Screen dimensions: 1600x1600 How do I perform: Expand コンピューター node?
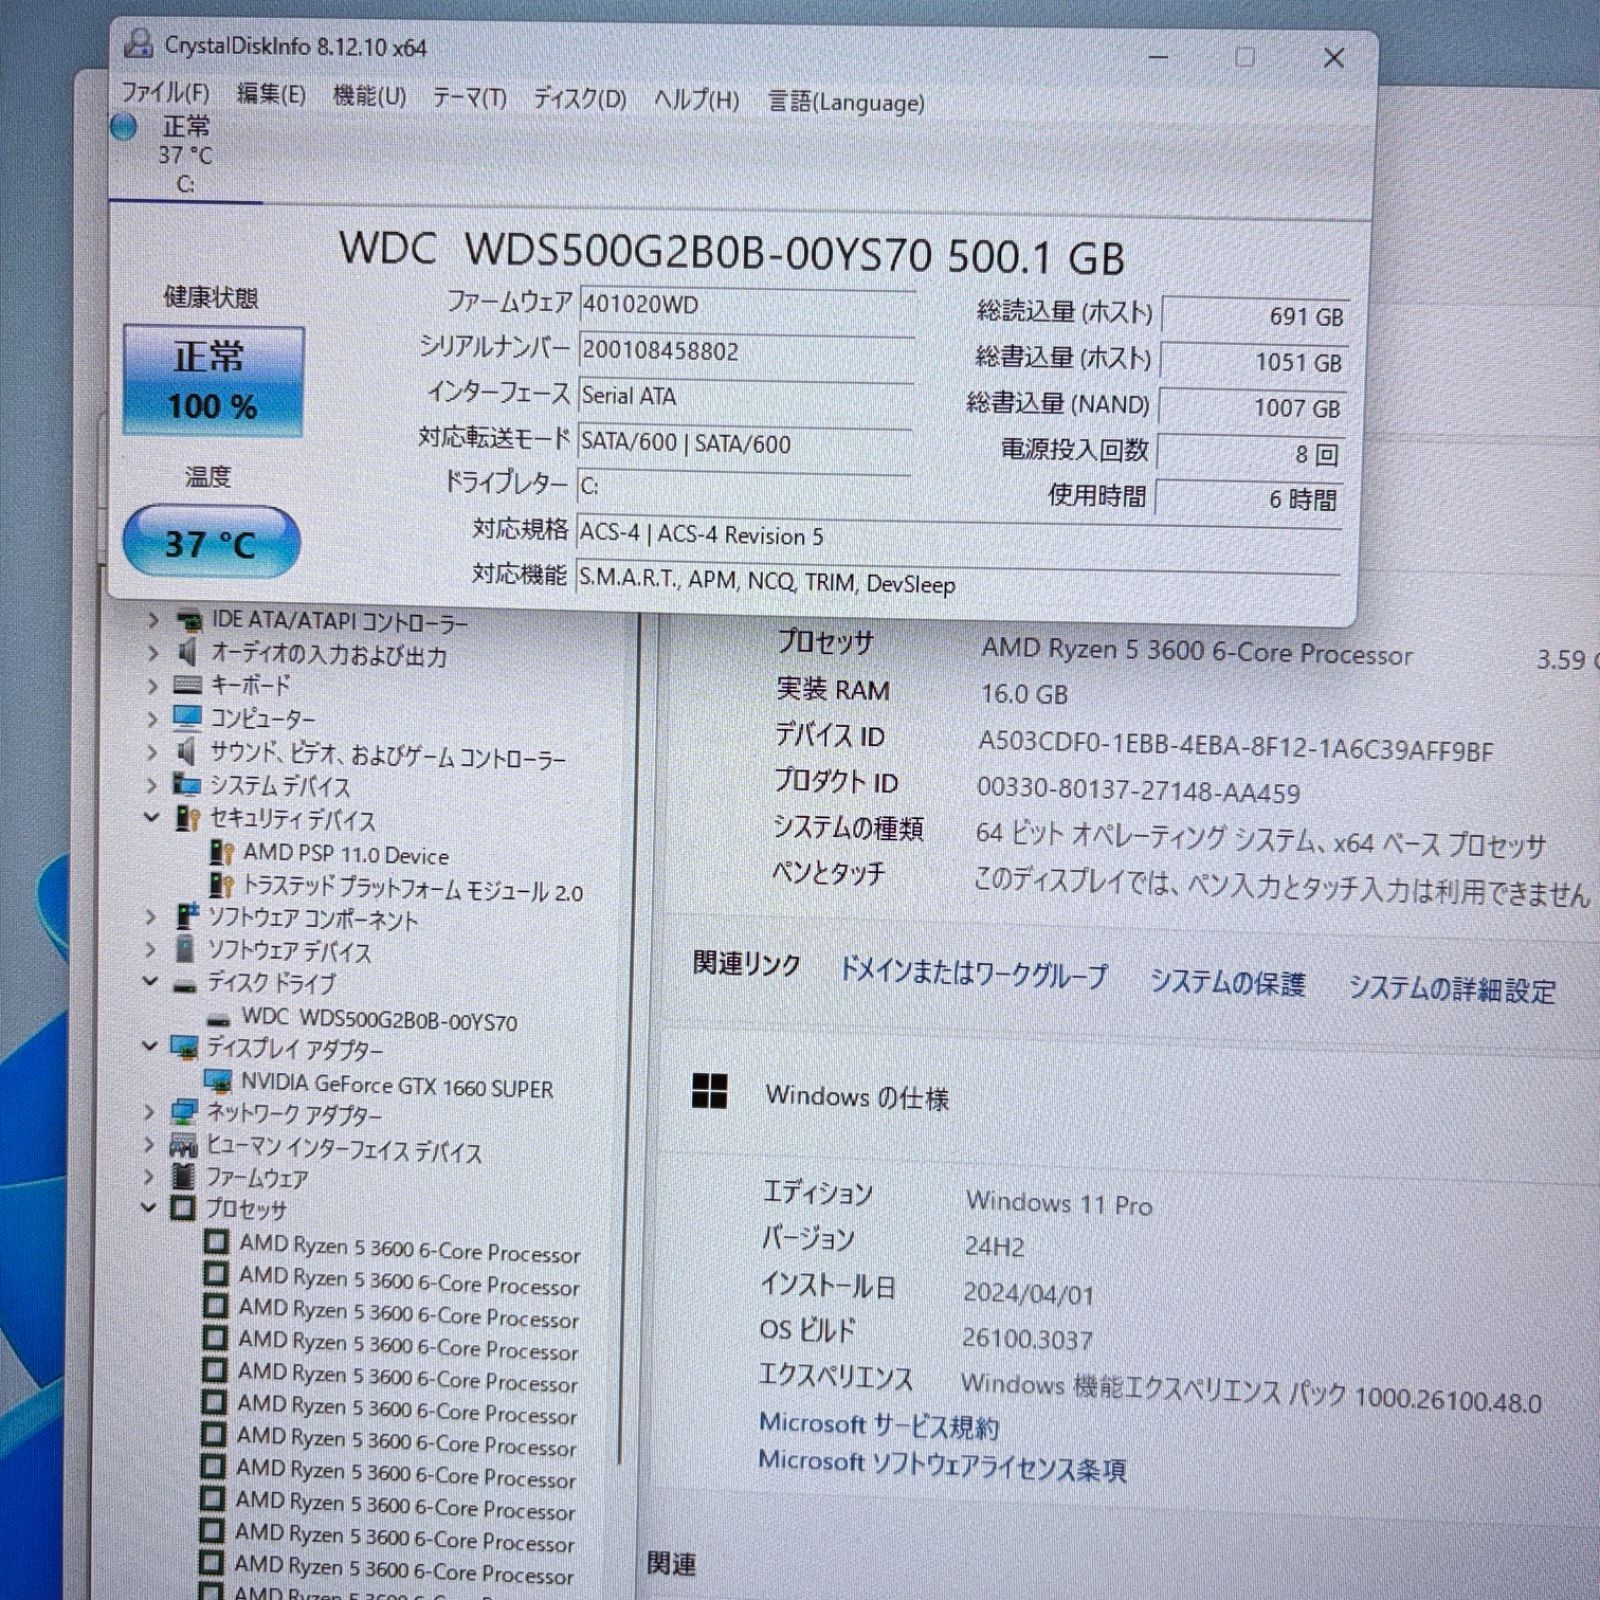pyautogui.click(x=152, y=719)
